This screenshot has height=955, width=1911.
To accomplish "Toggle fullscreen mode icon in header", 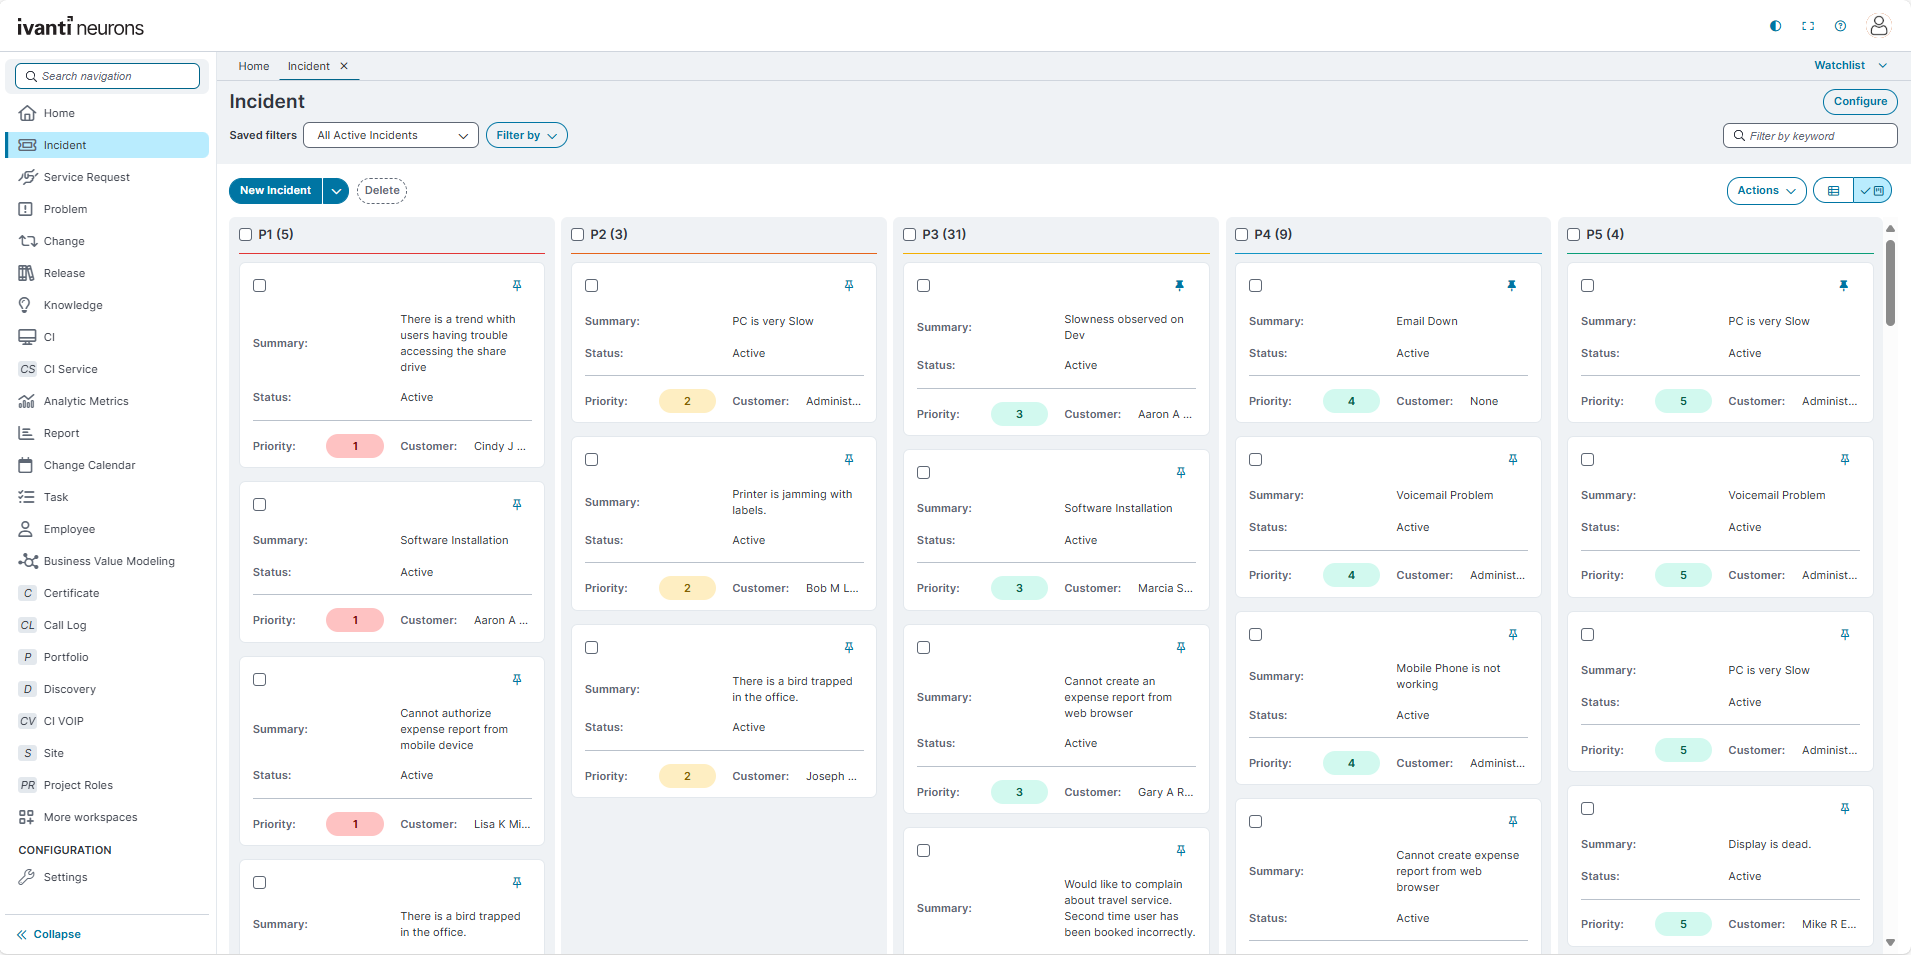I will (x=1808, y=26).
